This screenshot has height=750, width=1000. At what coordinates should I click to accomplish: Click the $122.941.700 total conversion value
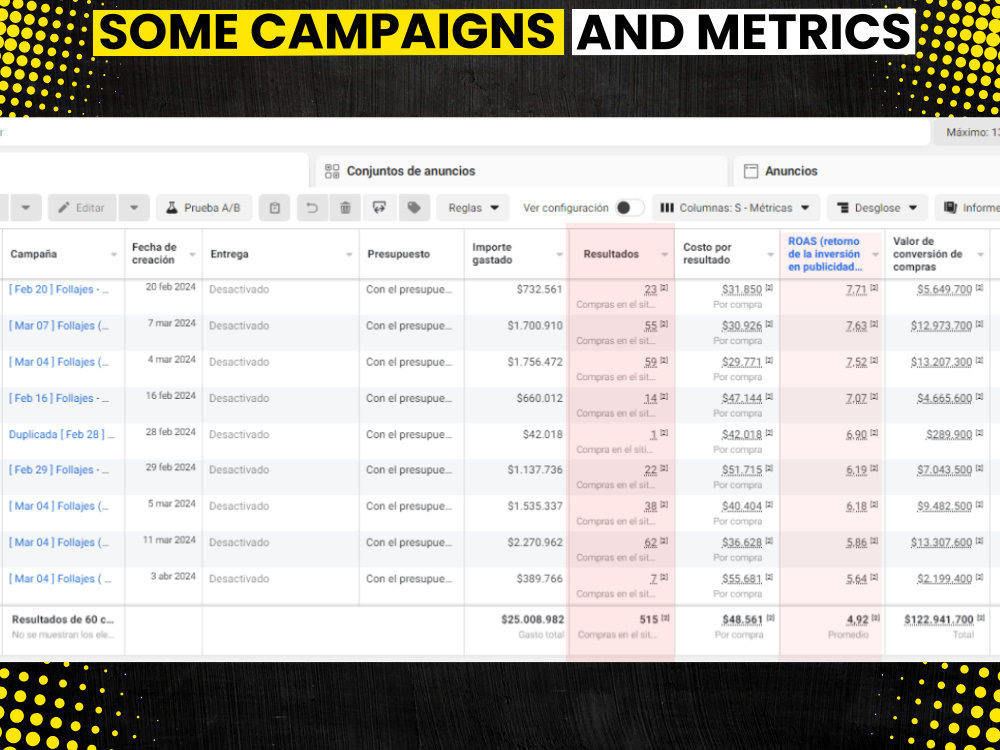pos(939,619)
